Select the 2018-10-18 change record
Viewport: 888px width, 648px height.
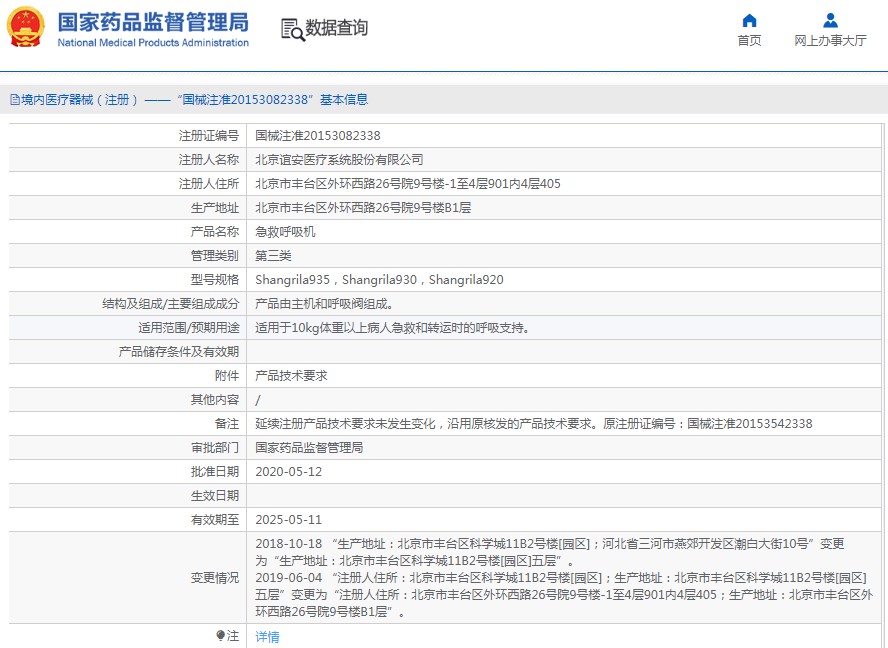tap(550, 552)
